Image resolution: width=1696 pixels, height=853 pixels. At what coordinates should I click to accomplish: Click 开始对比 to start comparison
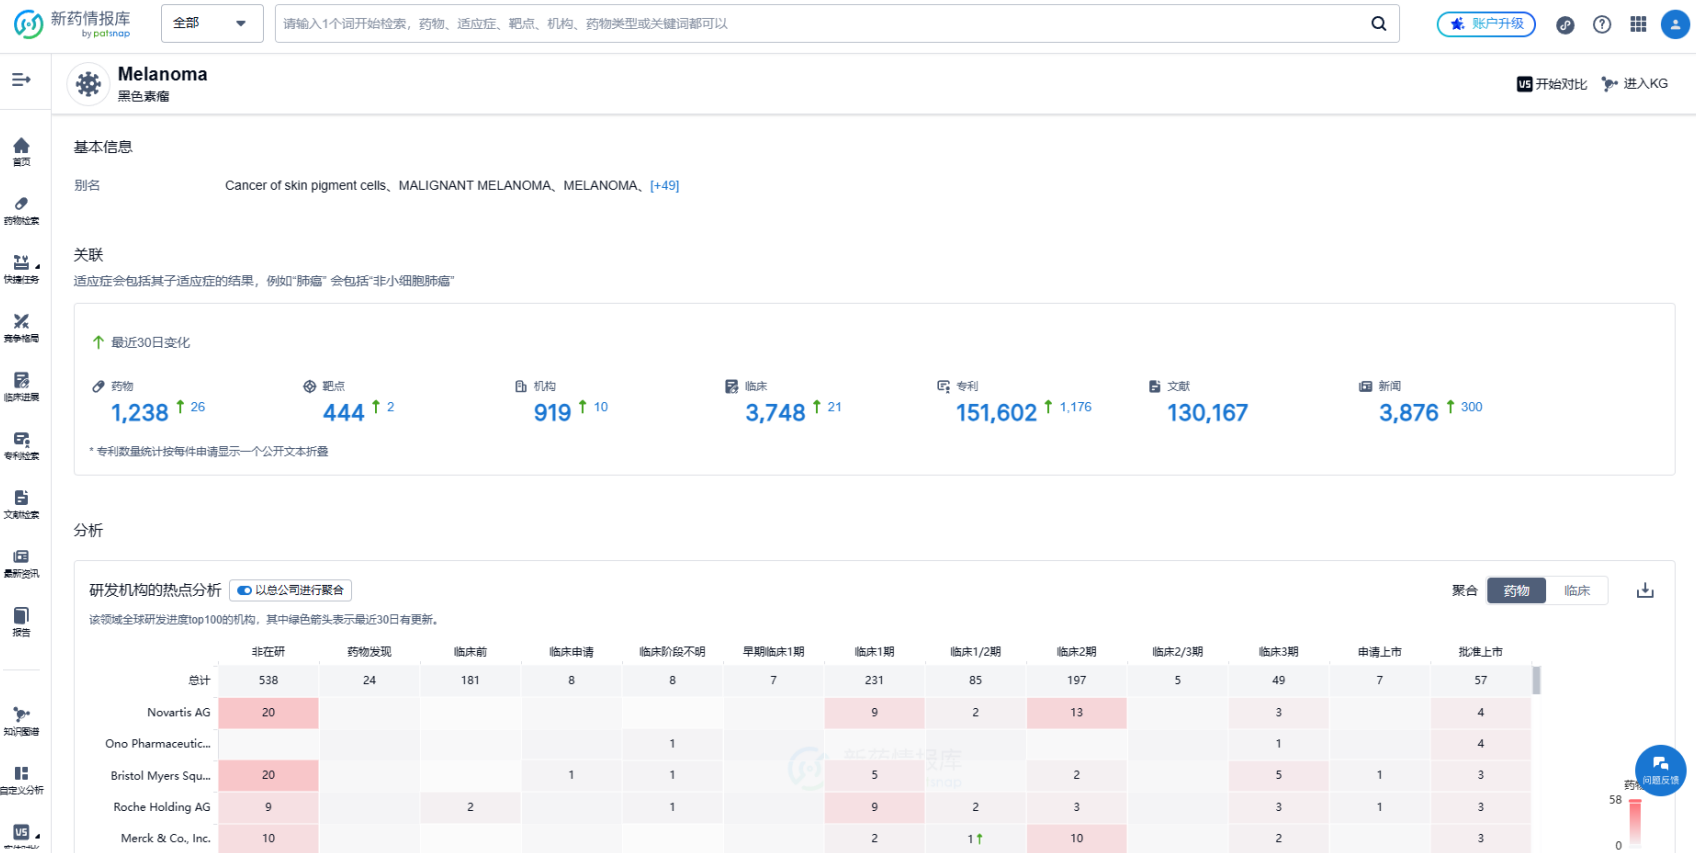1552,84
